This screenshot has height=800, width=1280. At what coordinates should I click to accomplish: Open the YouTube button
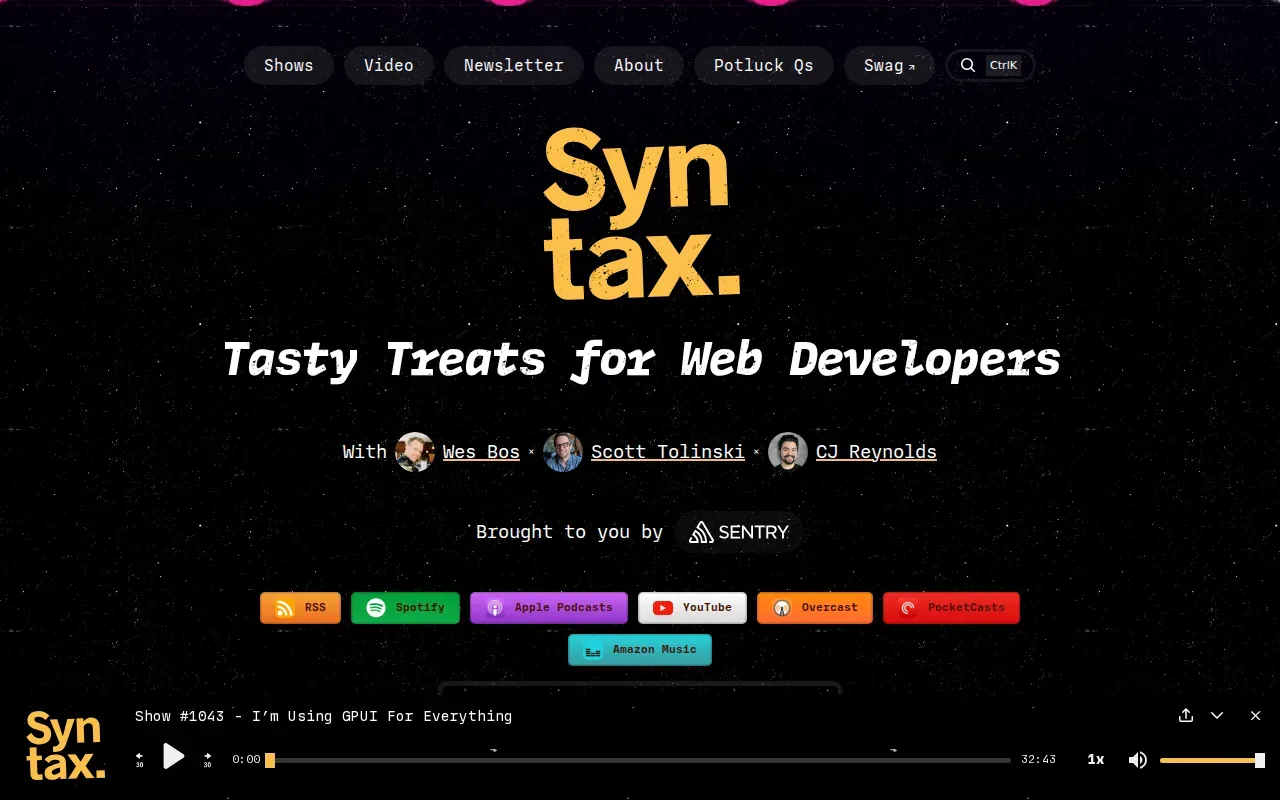[x=692, y=608]
